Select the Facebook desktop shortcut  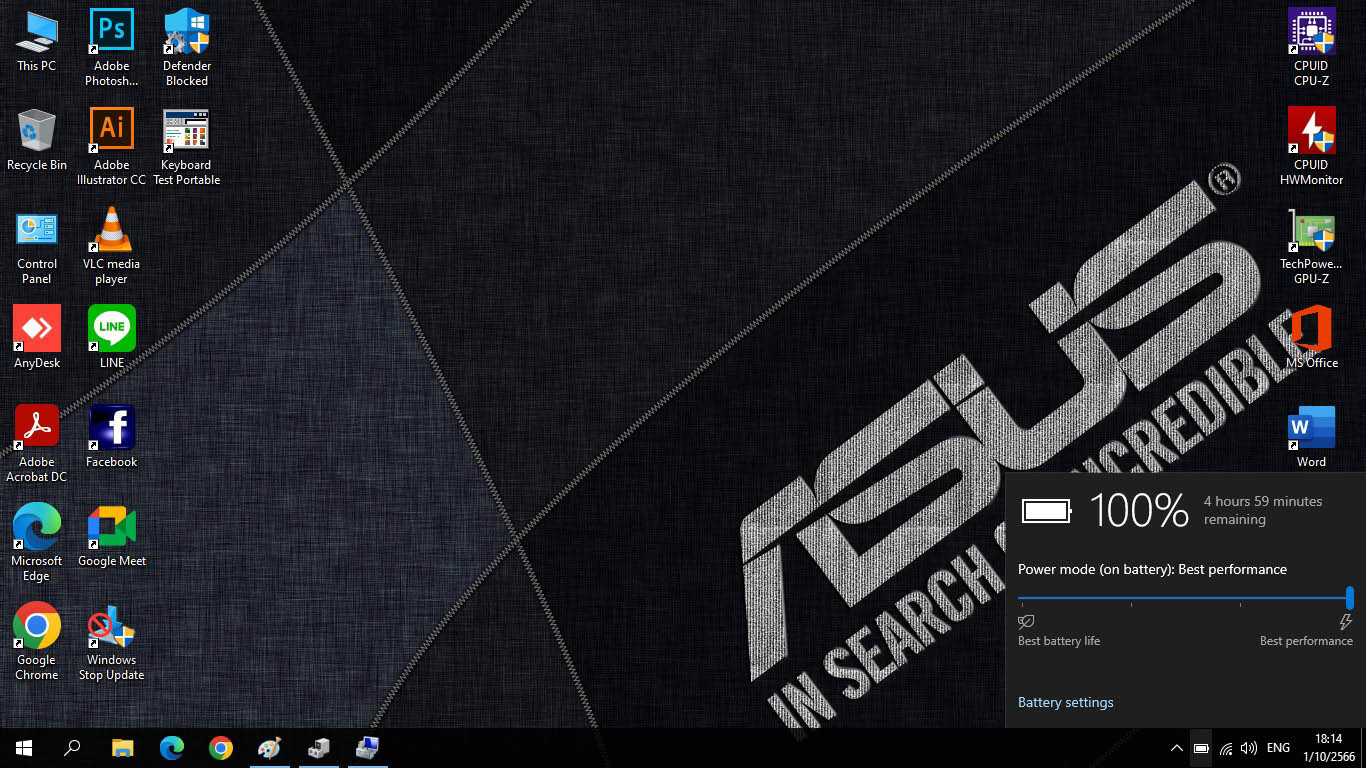[112, 437]
